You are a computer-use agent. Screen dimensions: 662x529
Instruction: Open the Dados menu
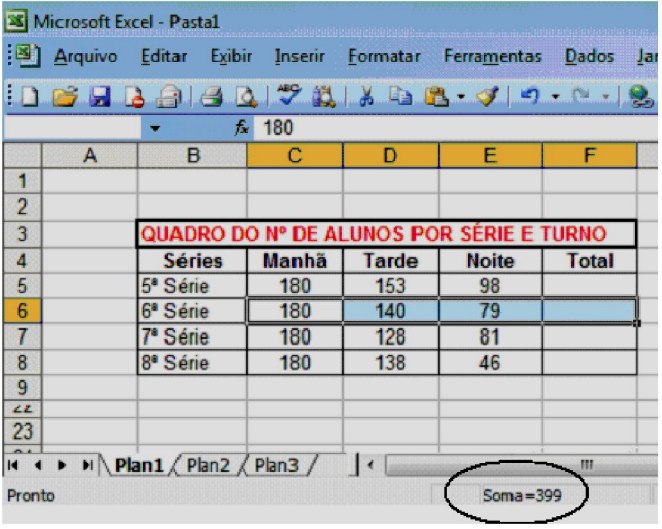(x=589, y=56)
